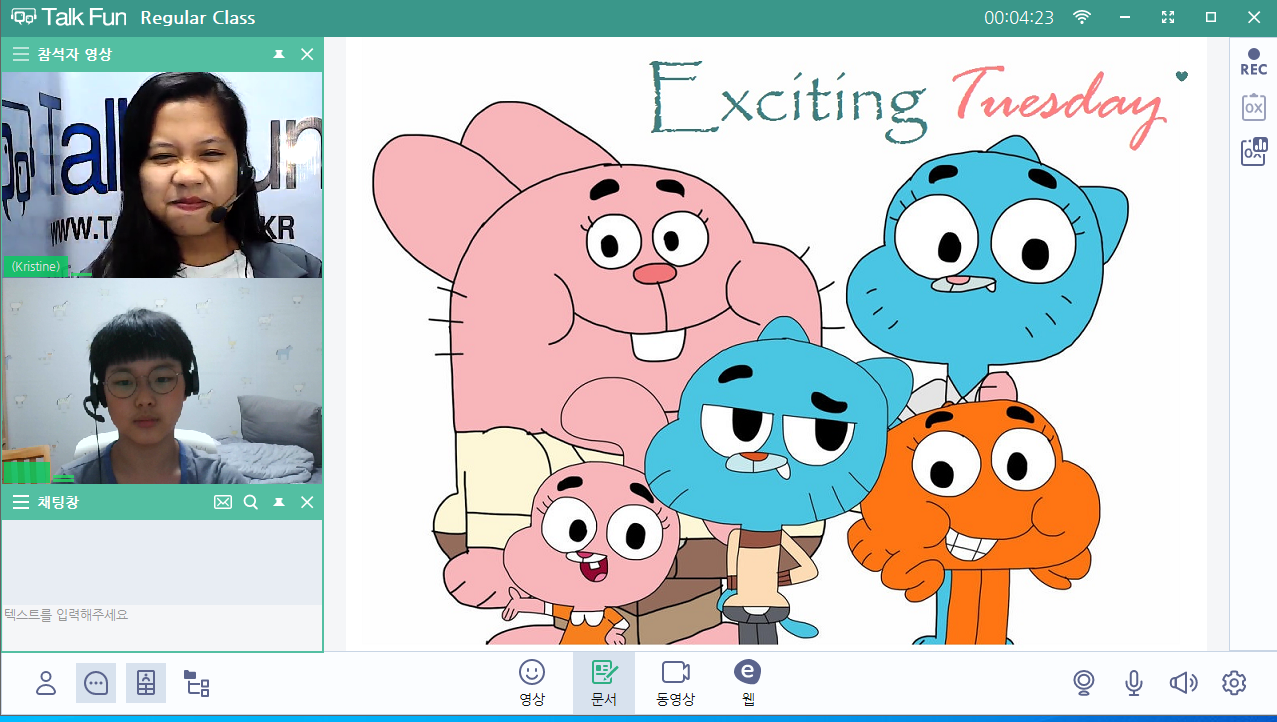Open the participants list icon

point(46,683)
